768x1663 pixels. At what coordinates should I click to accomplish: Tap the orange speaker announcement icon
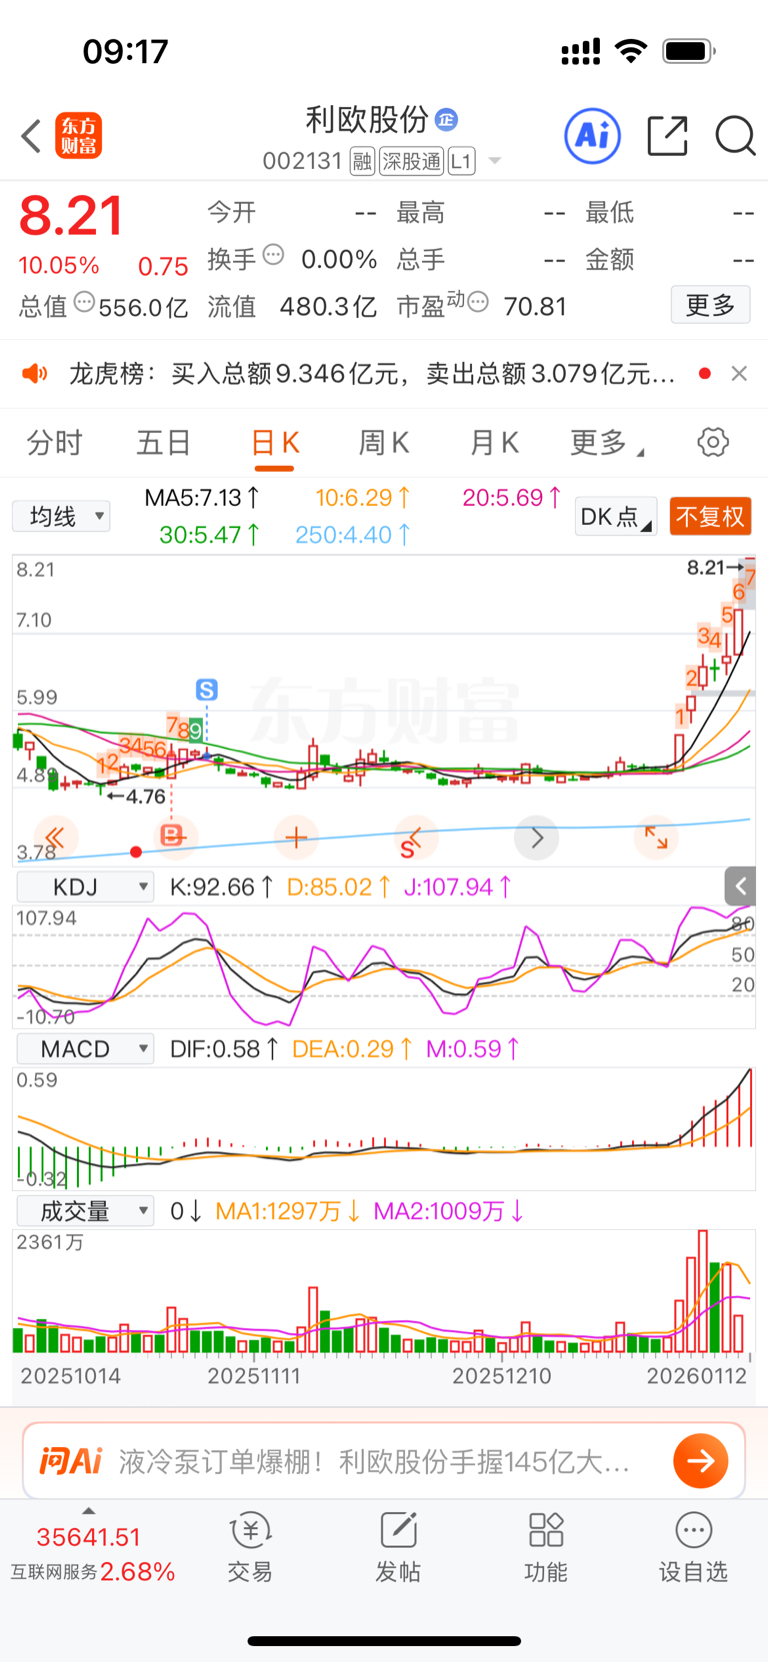[35, 374]
